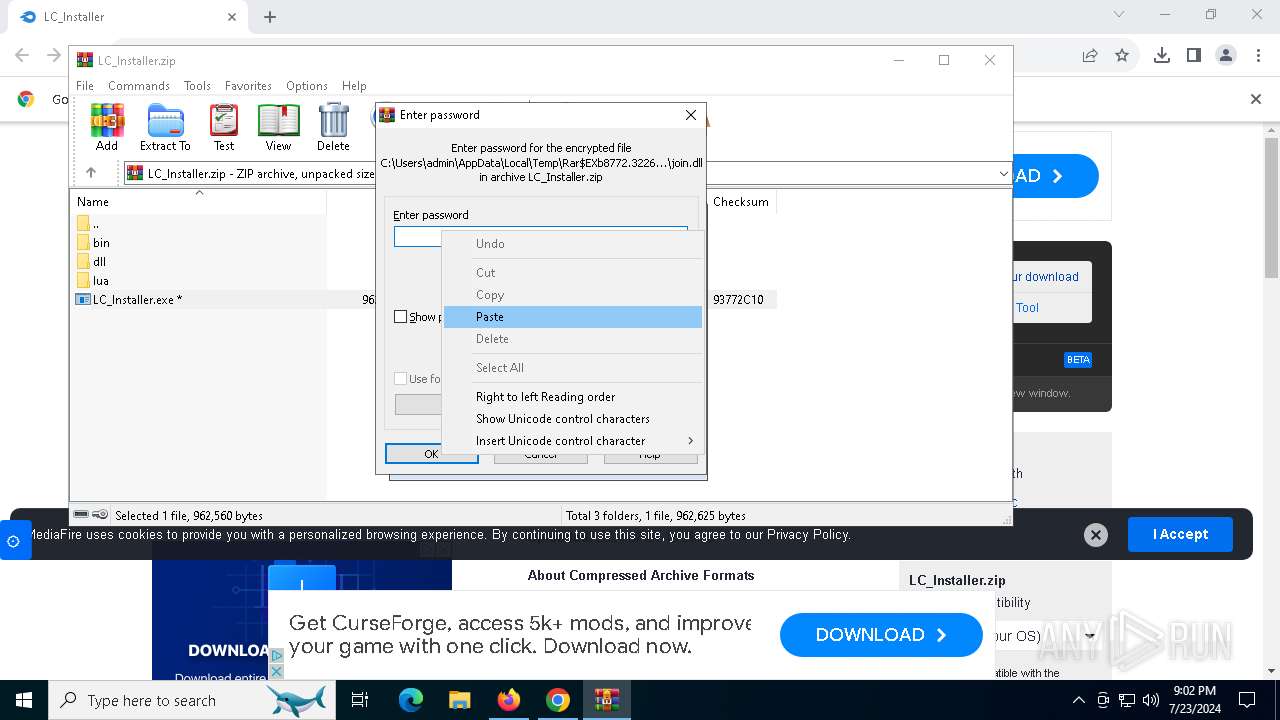Screen dimensions: 1280x720
Task: Click the taskbar clock 9:02 PM
Action: coord(1194,700)
